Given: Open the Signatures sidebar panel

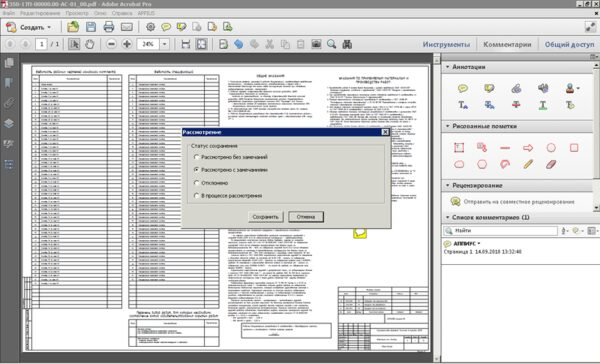Looking at the screenshot, I should coord(9,144).
